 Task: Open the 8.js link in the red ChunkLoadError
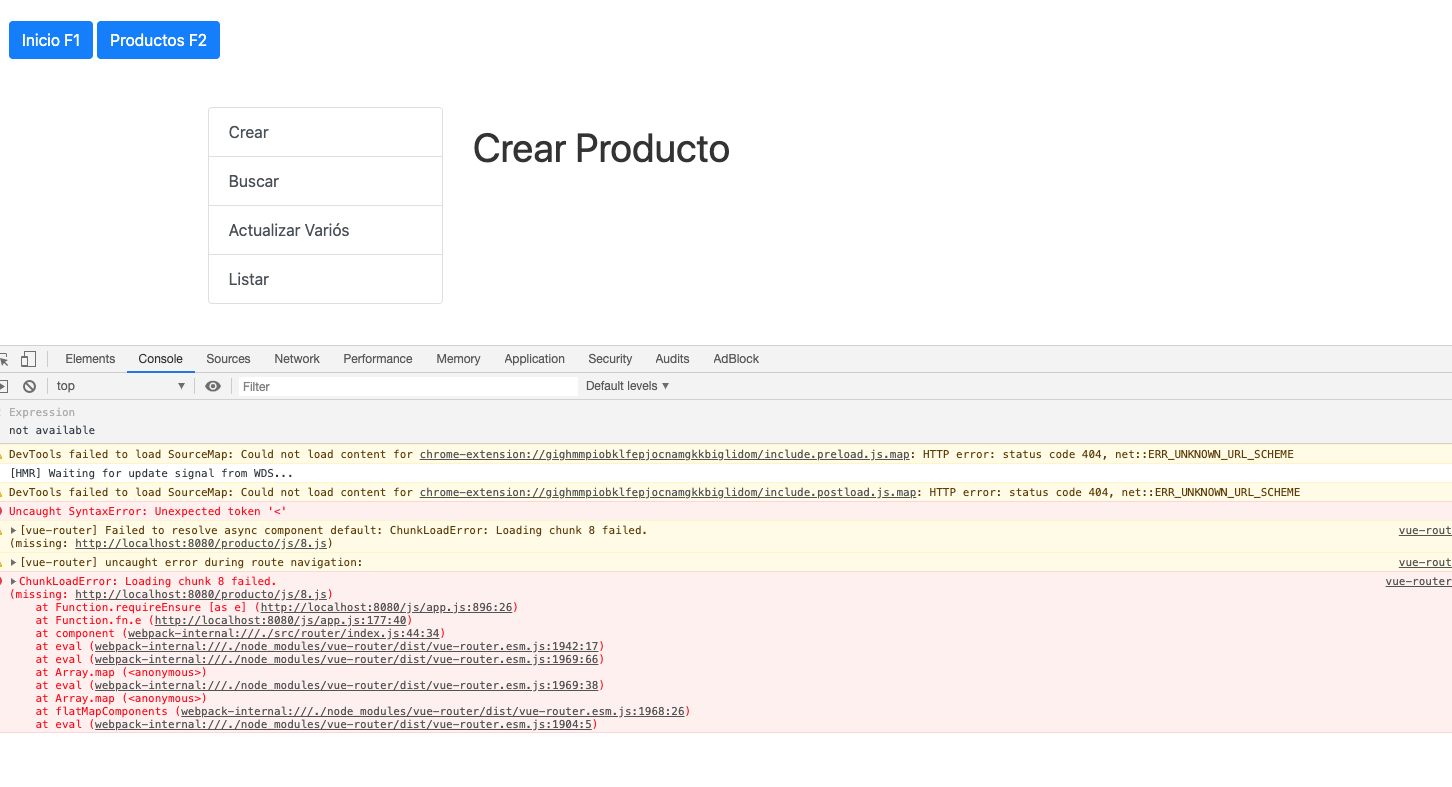[x=201, y=595]
